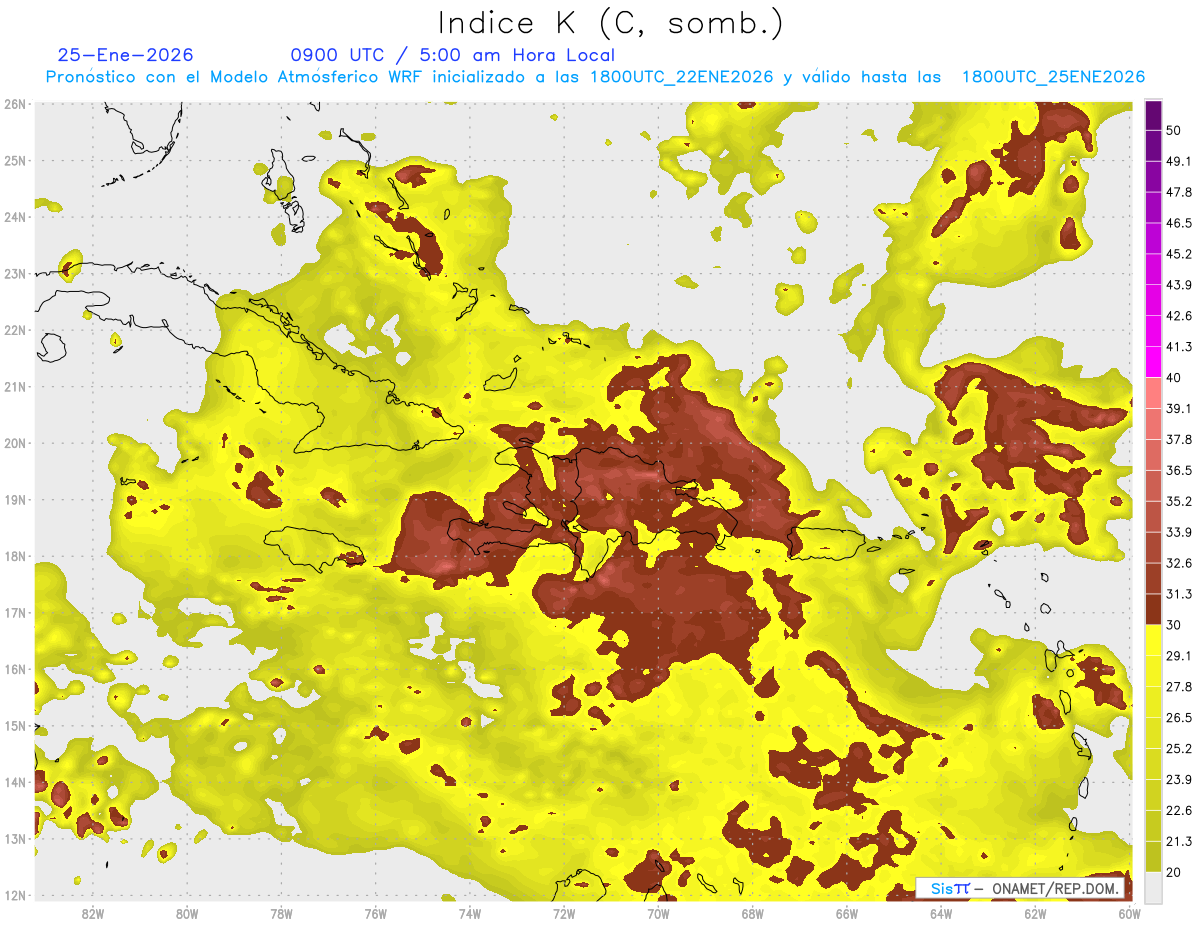The height and width of the screenshot is (927, 1200).
Task: Click the '0900 UTC / 5:00 am Hora Local' time
Action: point(452,55)
